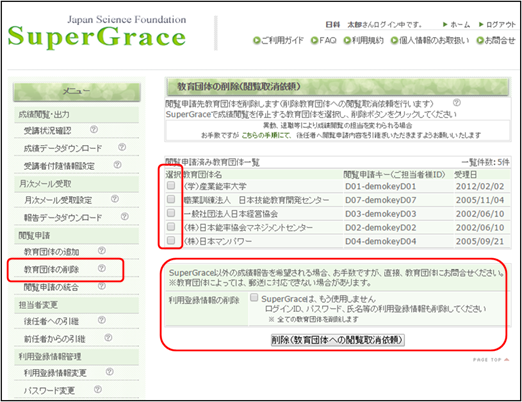Open the FAQ link in header

pyautogui.click(x=324, y=40)
